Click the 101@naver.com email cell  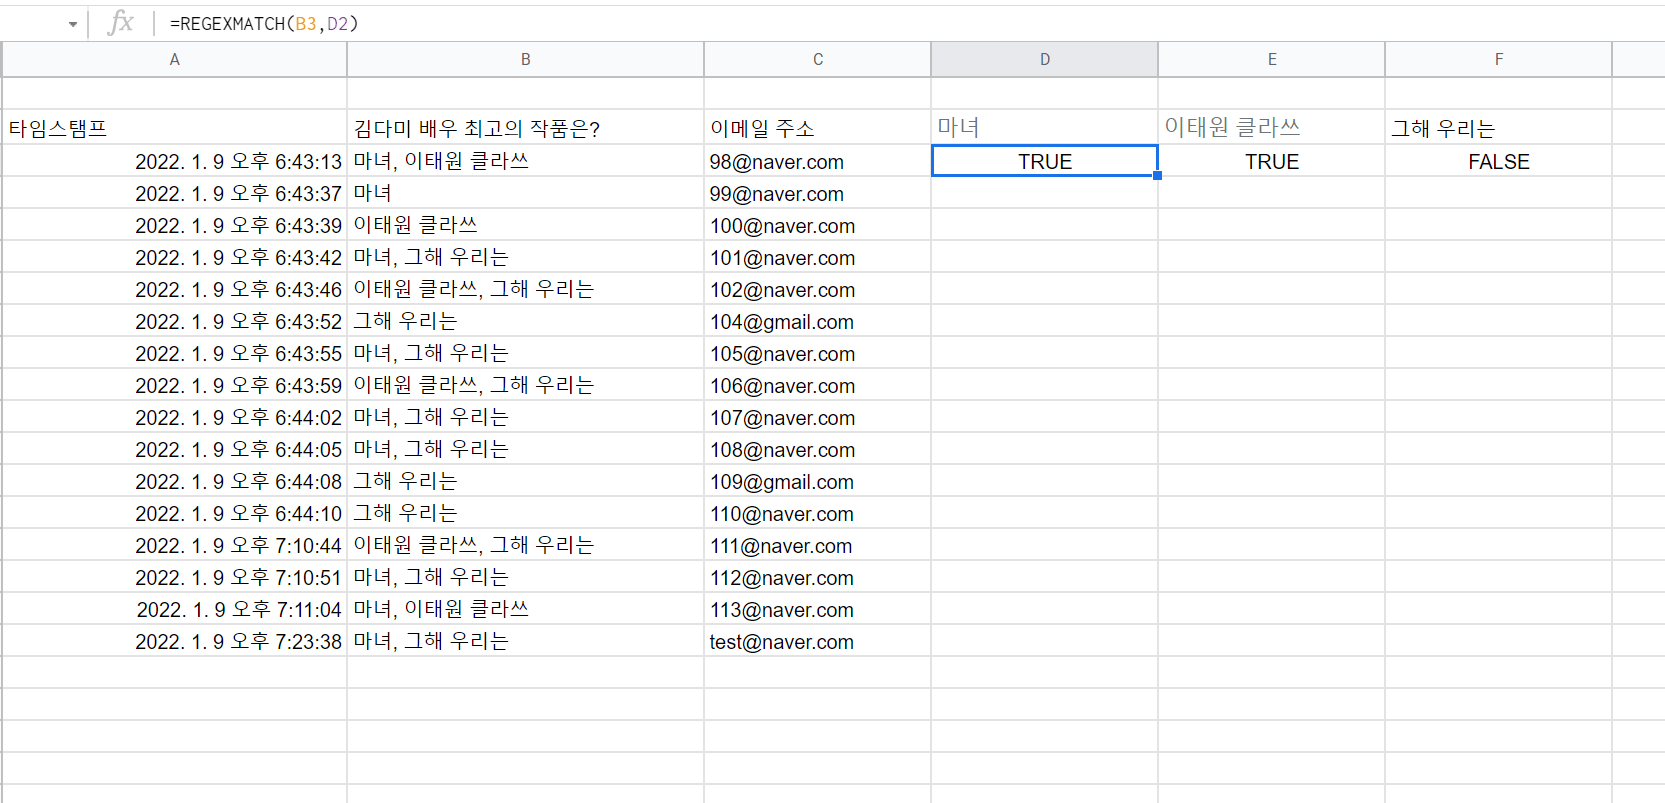pos(817,257)
